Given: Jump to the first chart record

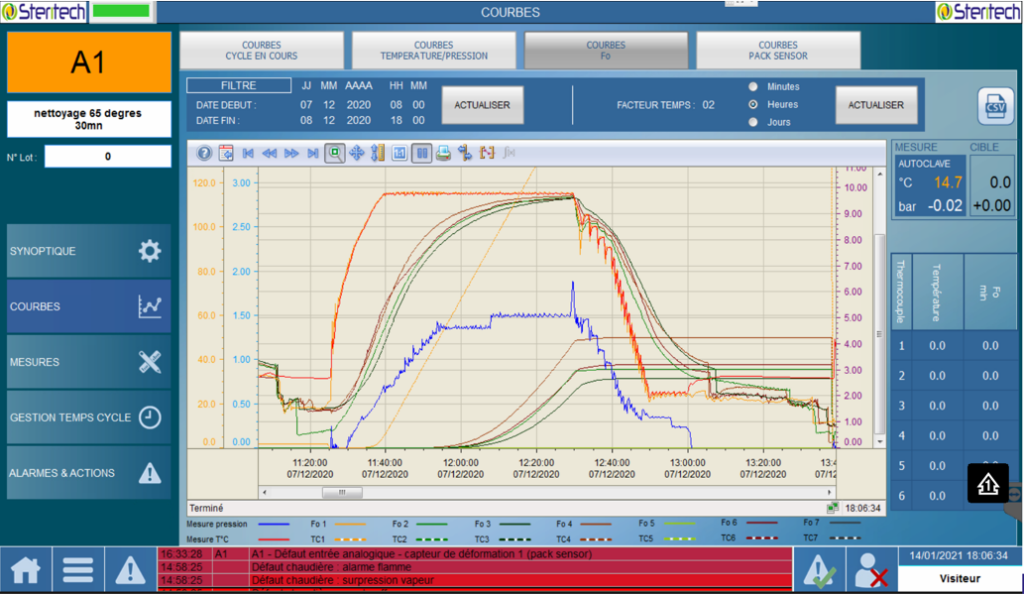Looking at the screenshot, I should point(248,153).
